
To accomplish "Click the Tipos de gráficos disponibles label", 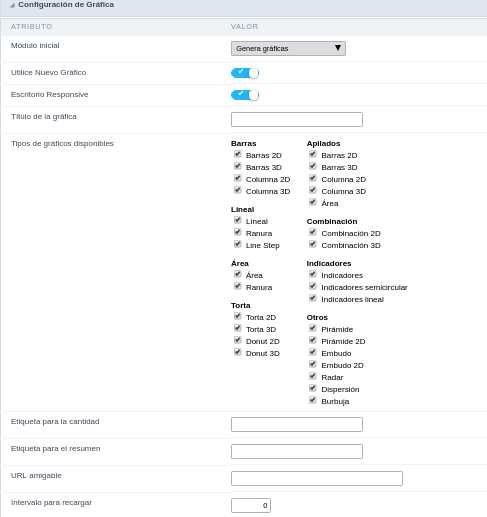I will [62, 144].
